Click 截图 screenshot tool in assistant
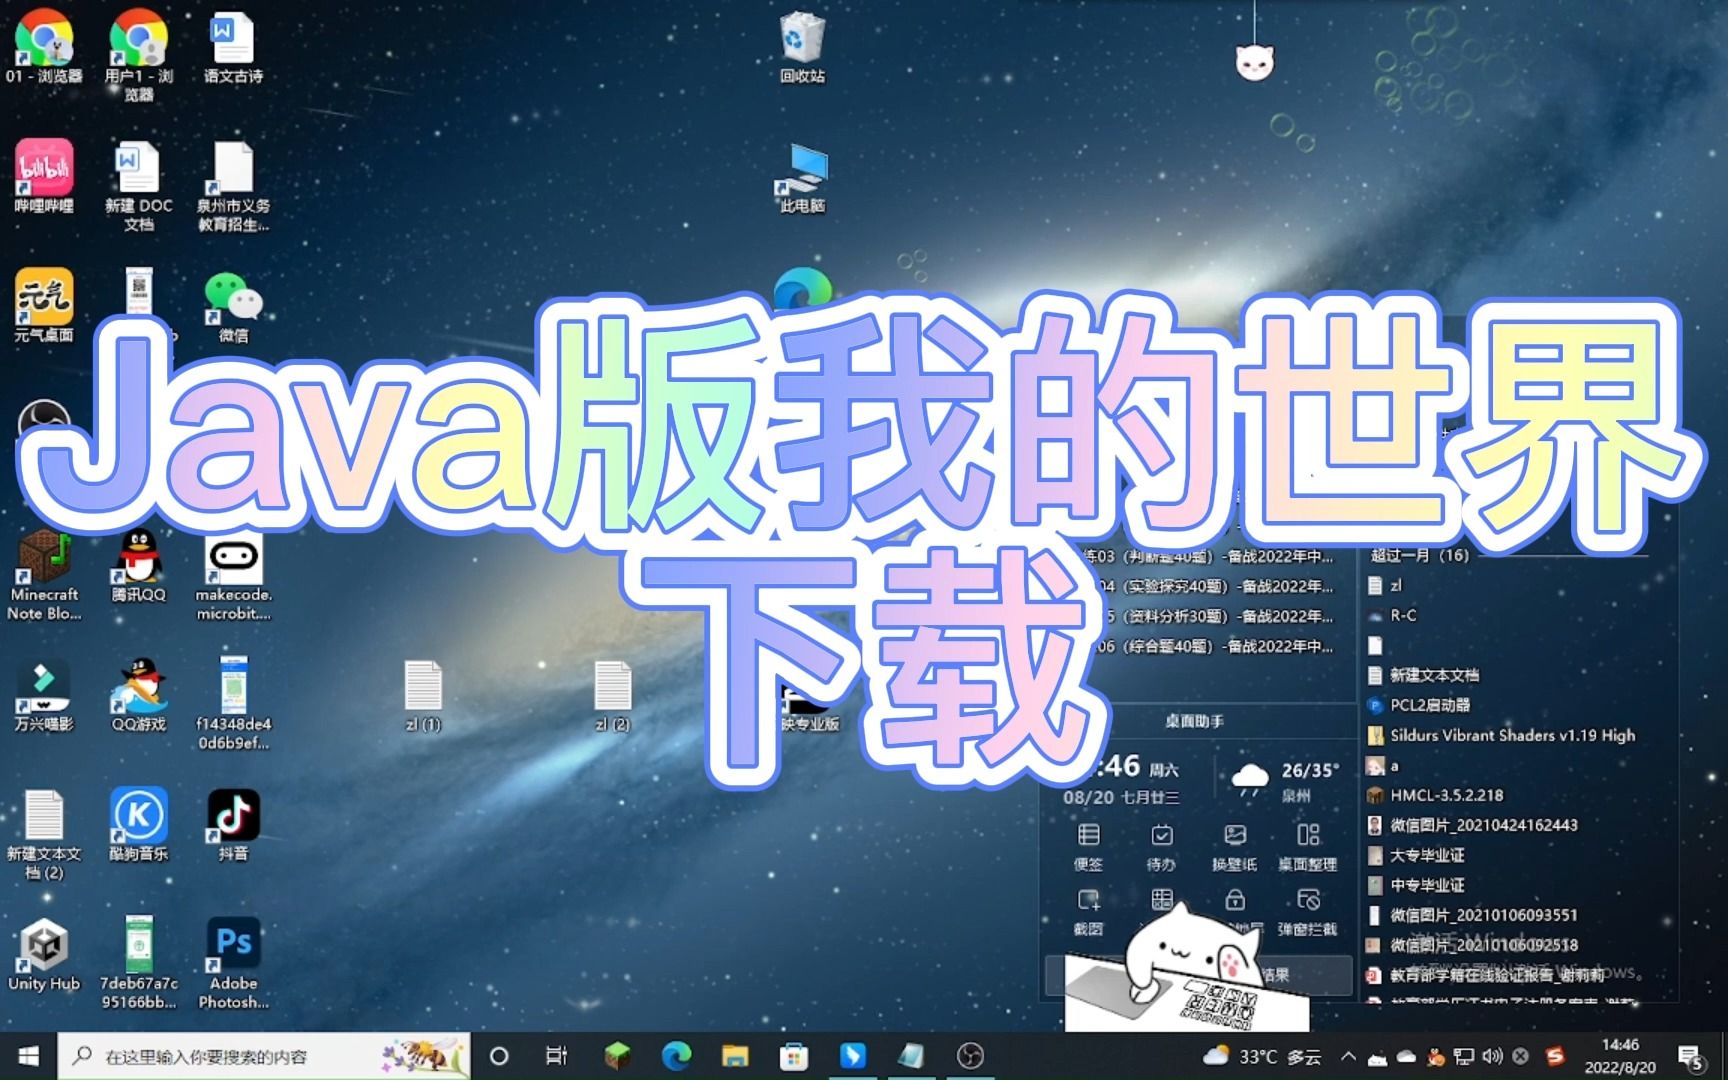The height and width of the screenshot is (1080, 1728). tap(1088, 912)
